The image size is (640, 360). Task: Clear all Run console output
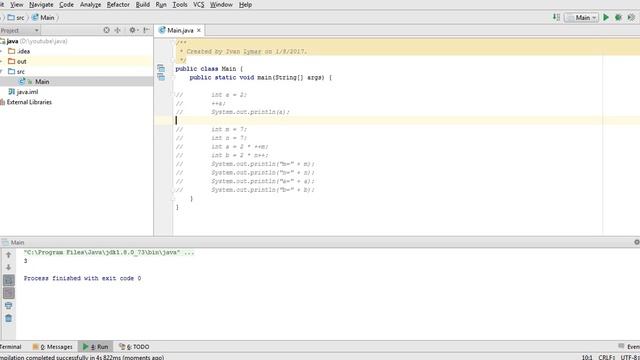point(9,318)
